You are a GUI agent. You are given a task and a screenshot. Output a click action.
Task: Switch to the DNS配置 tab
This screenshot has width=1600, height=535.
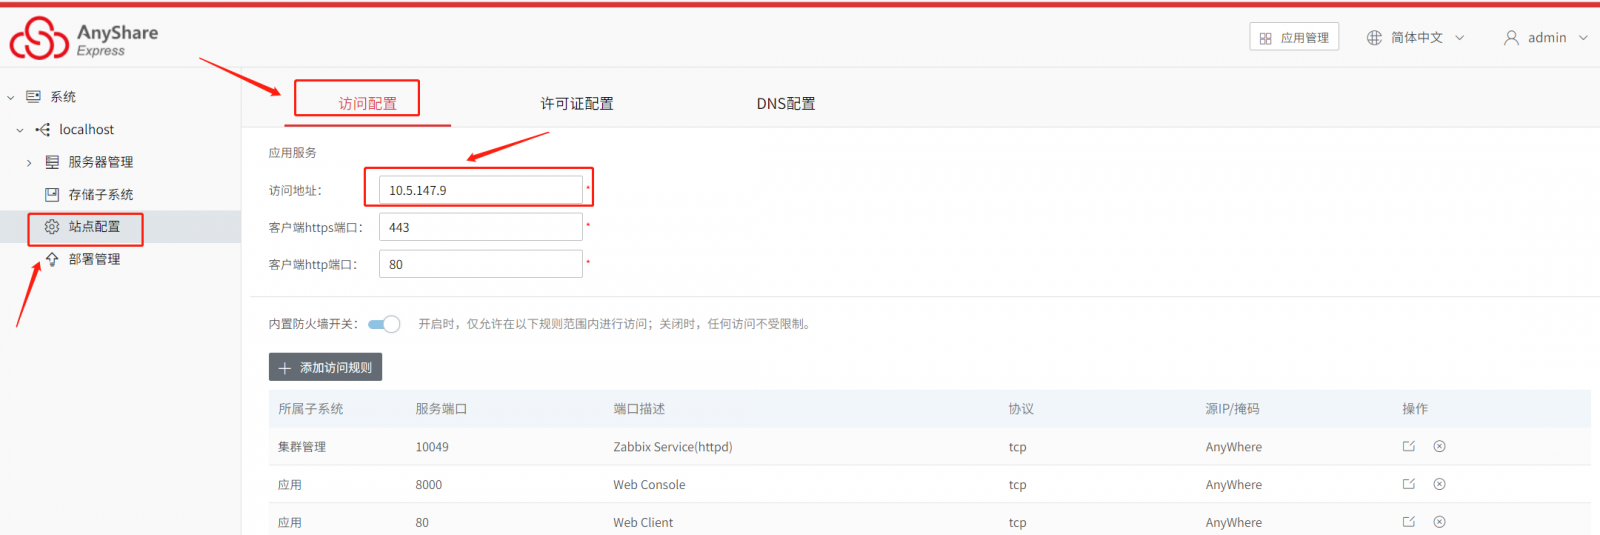786,104
